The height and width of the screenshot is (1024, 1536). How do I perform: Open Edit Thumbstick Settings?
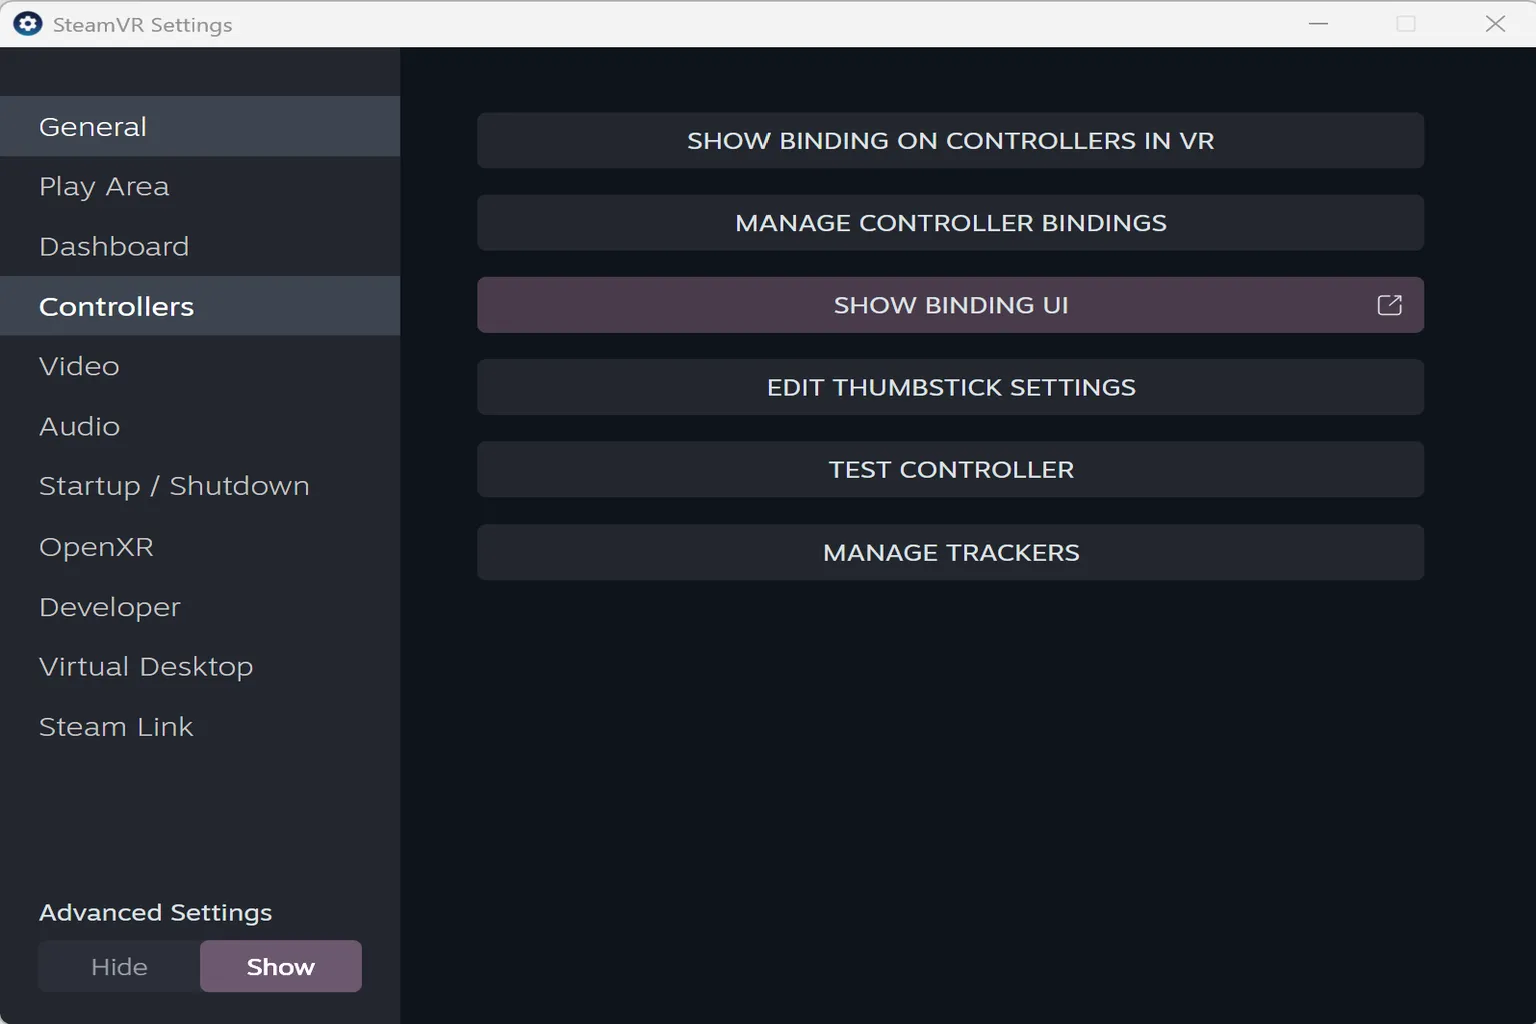pos(950,387)
